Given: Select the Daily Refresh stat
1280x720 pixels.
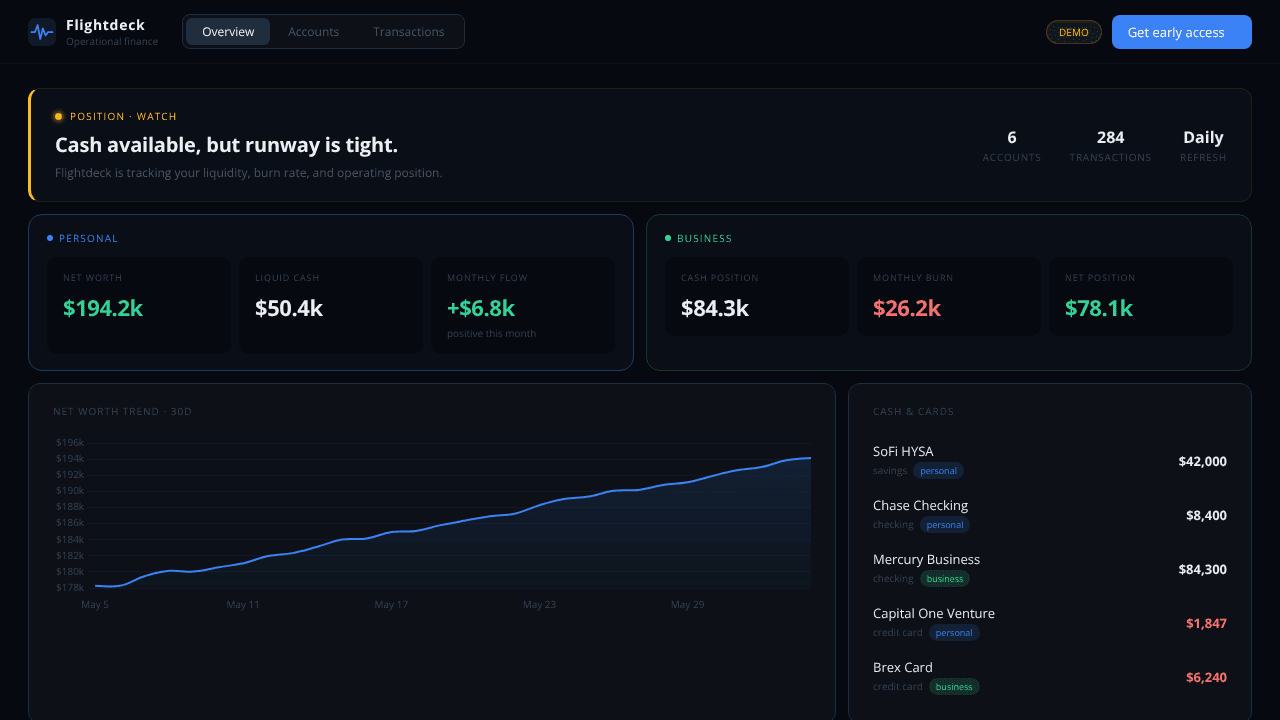Looking at the screenshot, I should [1203, 145].
